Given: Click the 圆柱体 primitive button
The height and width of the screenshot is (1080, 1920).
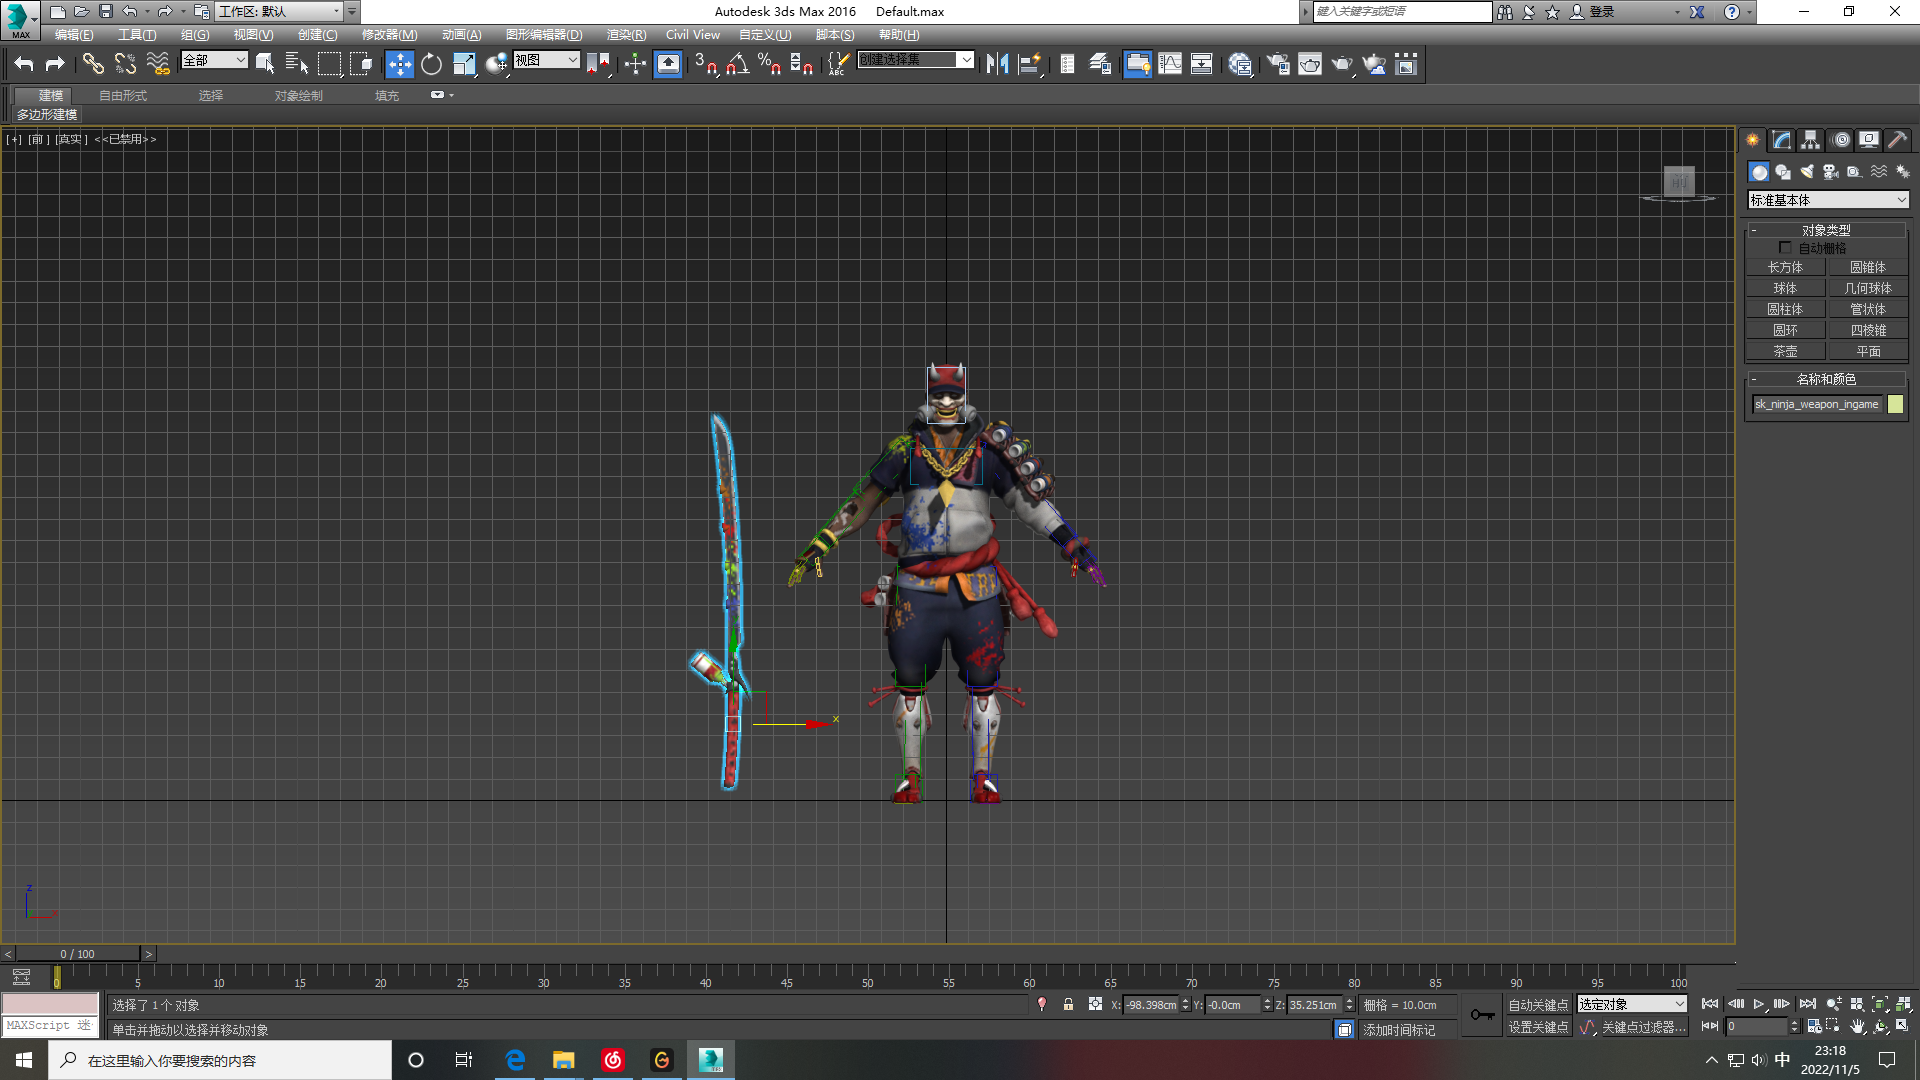Looking at the screenshot, I should (1785, 309).
